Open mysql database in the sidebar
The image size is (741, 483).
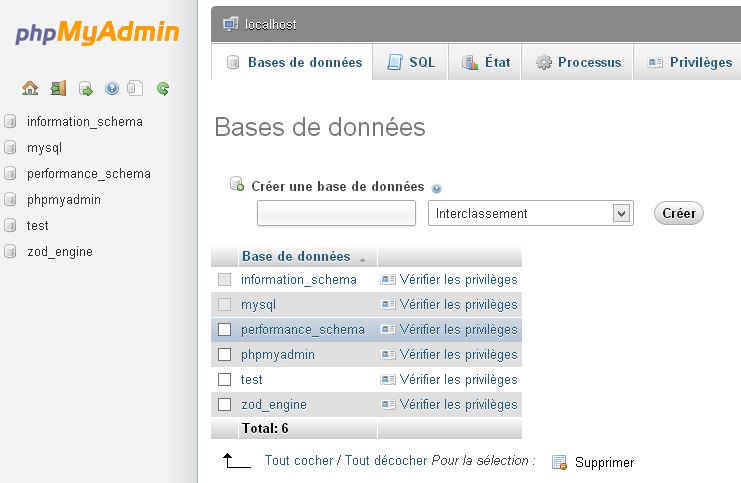[x=44, y=148]
